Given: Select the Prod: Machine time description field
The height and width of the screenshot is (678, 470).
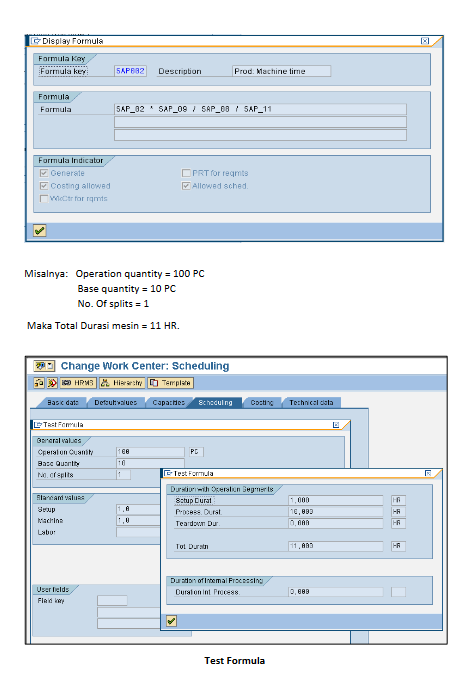Looking at the screenshot, I should coord(281,71).
